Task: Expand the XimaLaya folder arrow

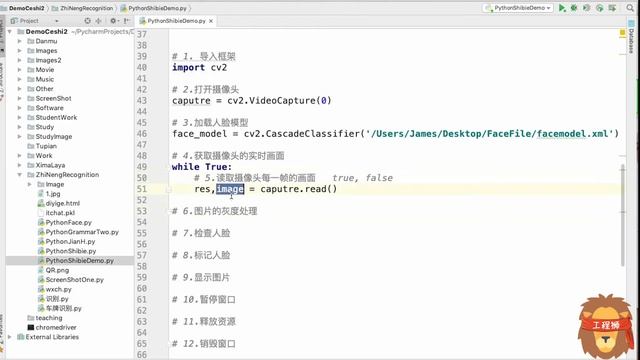Action: (19, 165)
